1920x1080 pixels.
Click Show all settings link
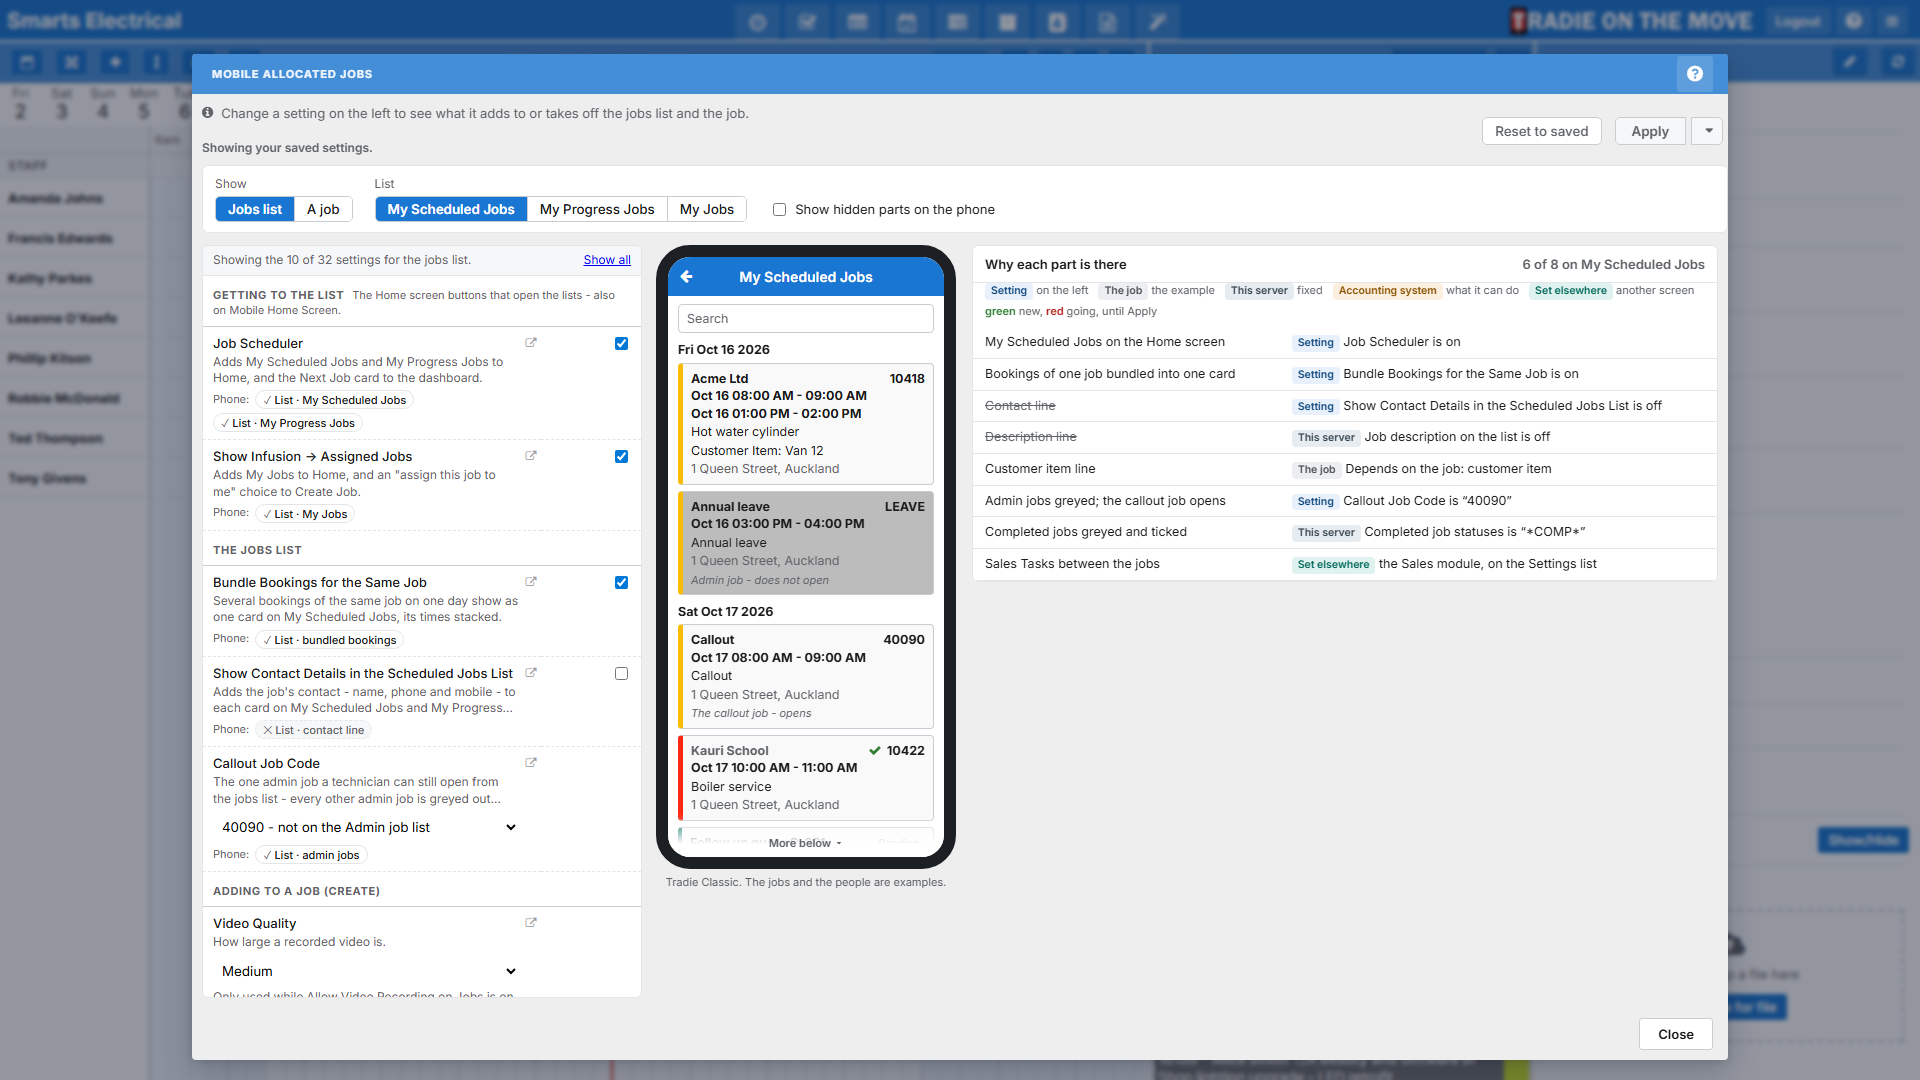[607, 260]
